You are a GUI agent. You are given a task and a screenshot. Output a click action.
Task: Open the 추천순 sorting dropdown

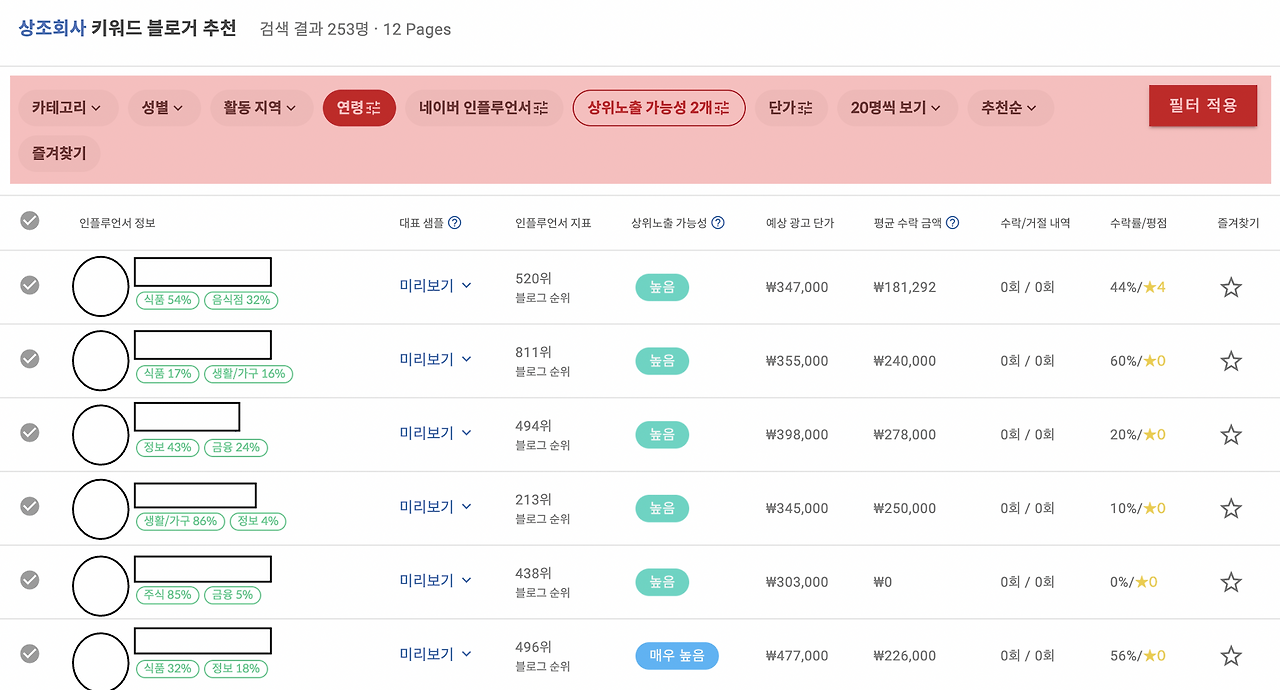1010,108
